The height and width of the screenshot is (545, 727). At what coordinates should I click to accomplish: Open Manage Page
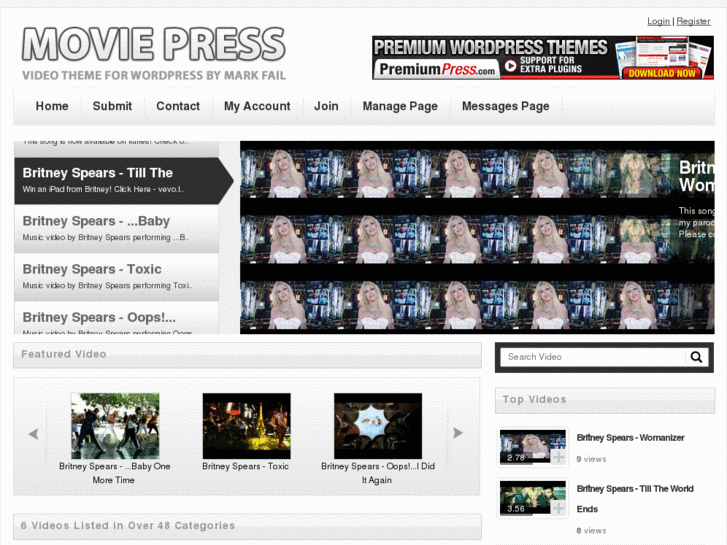click(x=400, y=106)
